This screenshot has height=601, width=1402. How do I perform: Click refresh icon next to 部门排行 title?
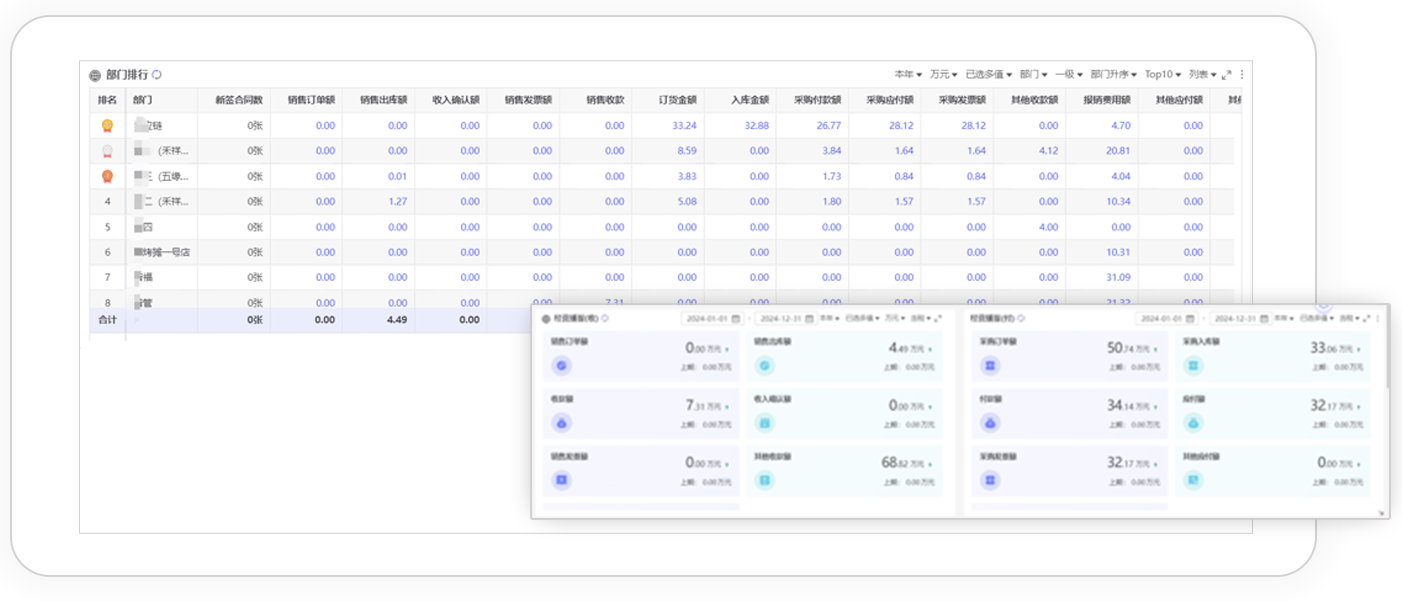tap(157, 75)
